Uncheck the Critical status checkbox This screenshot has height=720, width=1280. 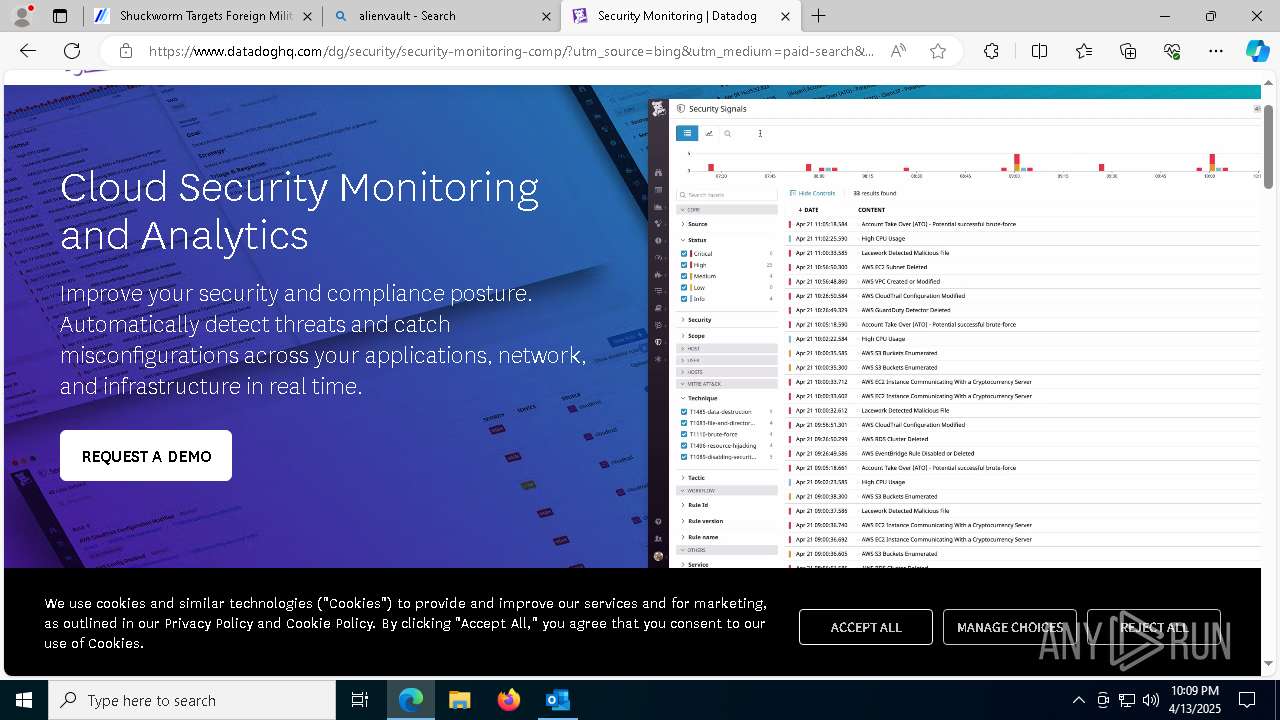684,254
